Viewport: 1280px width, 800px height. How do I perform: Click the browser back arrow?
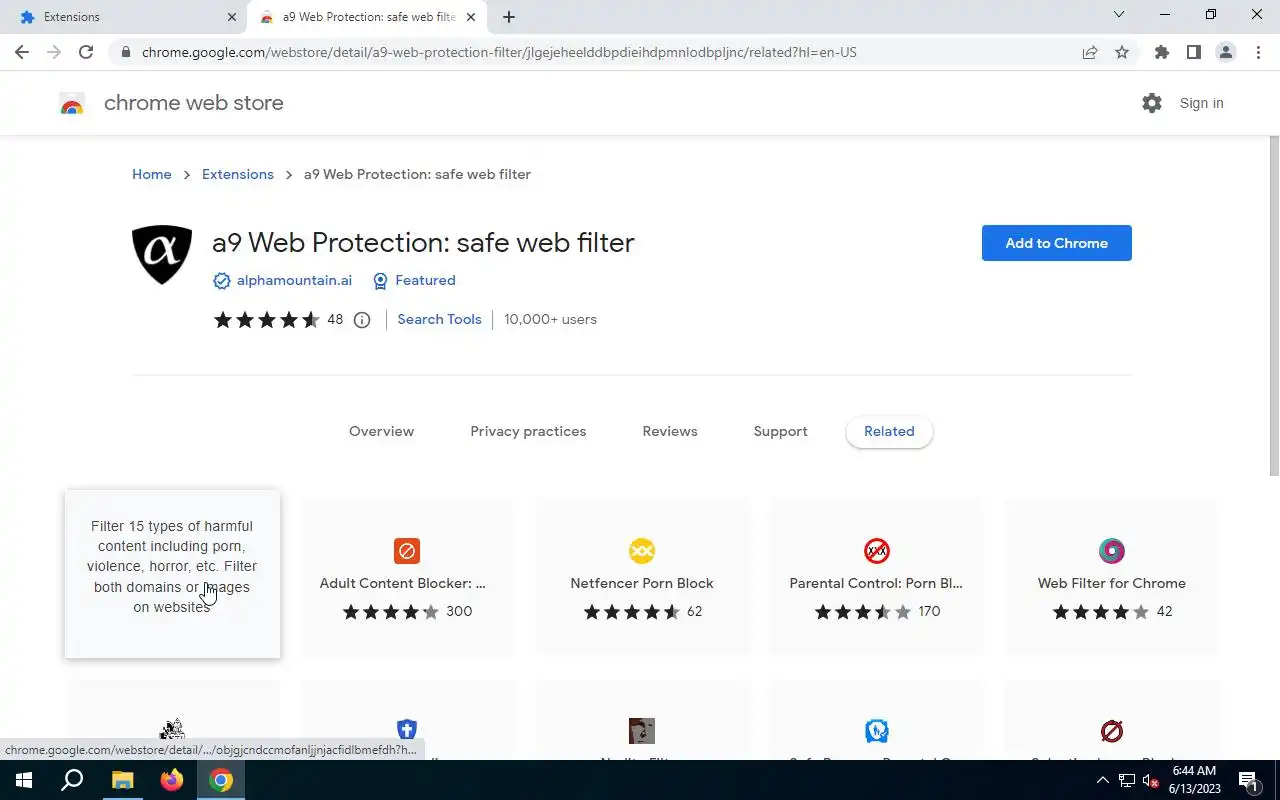point(22,52)
